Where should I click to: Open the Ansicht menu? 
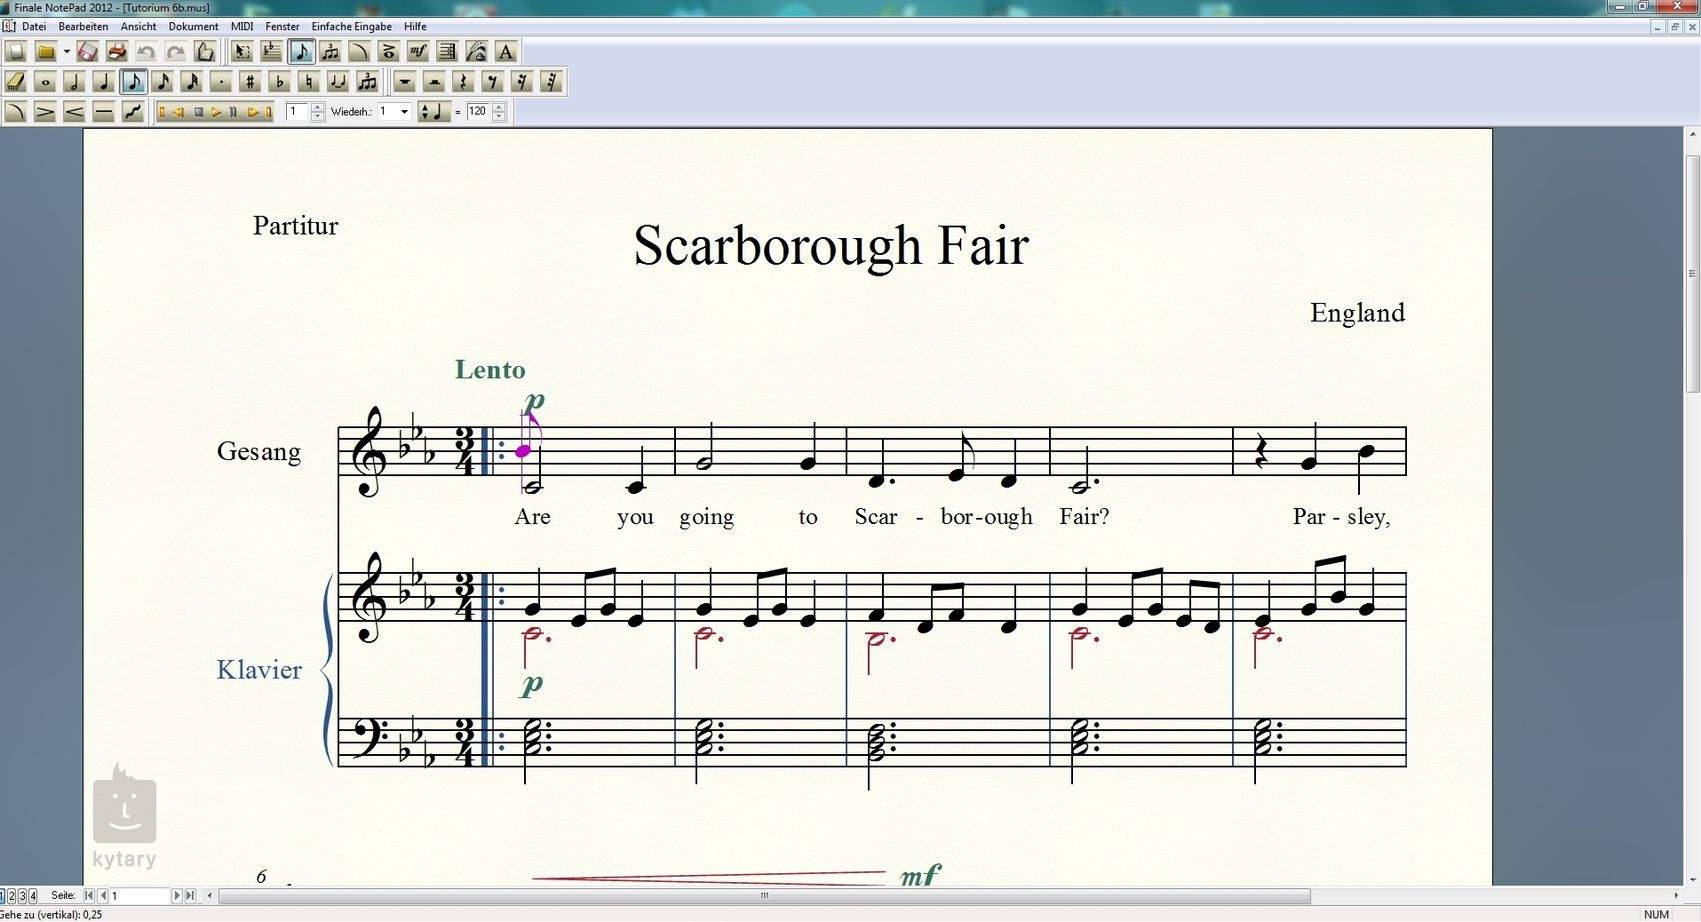138,27
